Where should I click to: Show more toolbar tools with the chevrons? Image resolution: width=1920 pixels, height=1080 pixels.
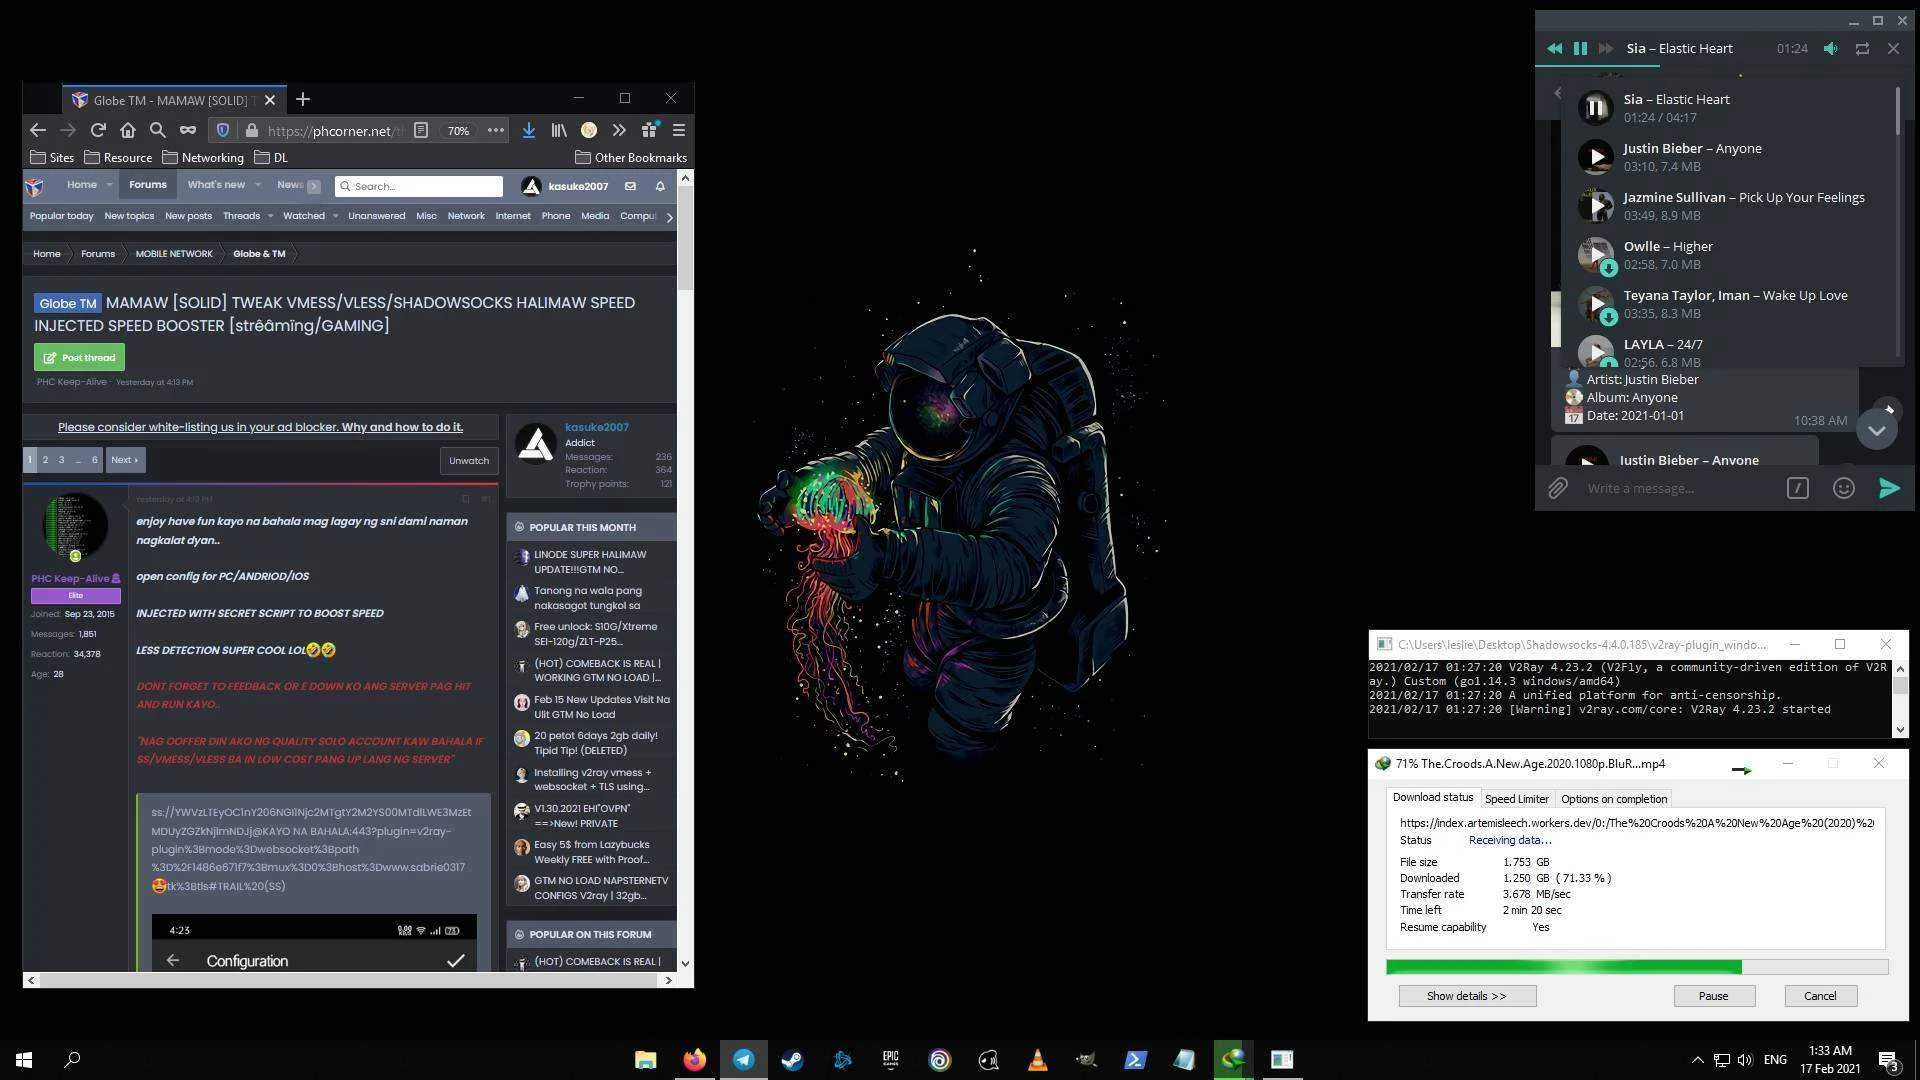point(619,130)
